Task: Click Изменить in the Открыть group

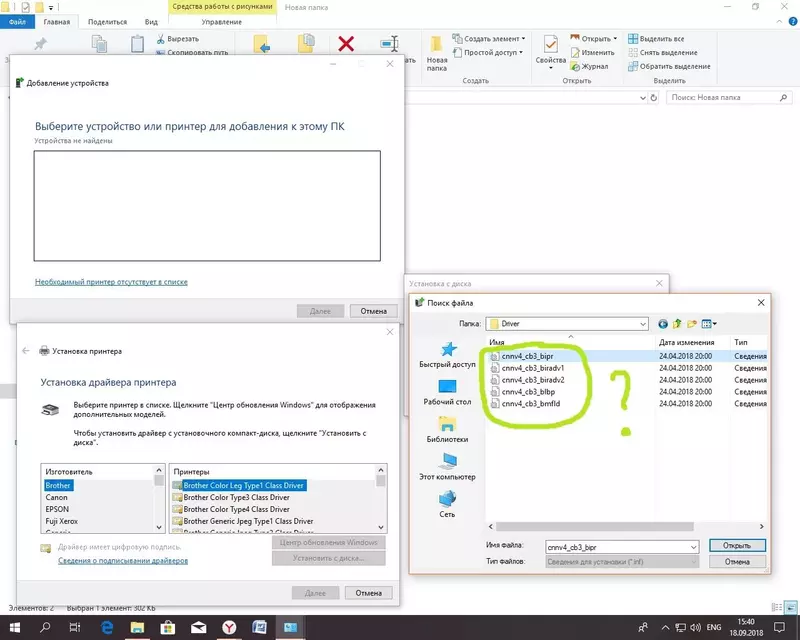Action: [593, 53]
